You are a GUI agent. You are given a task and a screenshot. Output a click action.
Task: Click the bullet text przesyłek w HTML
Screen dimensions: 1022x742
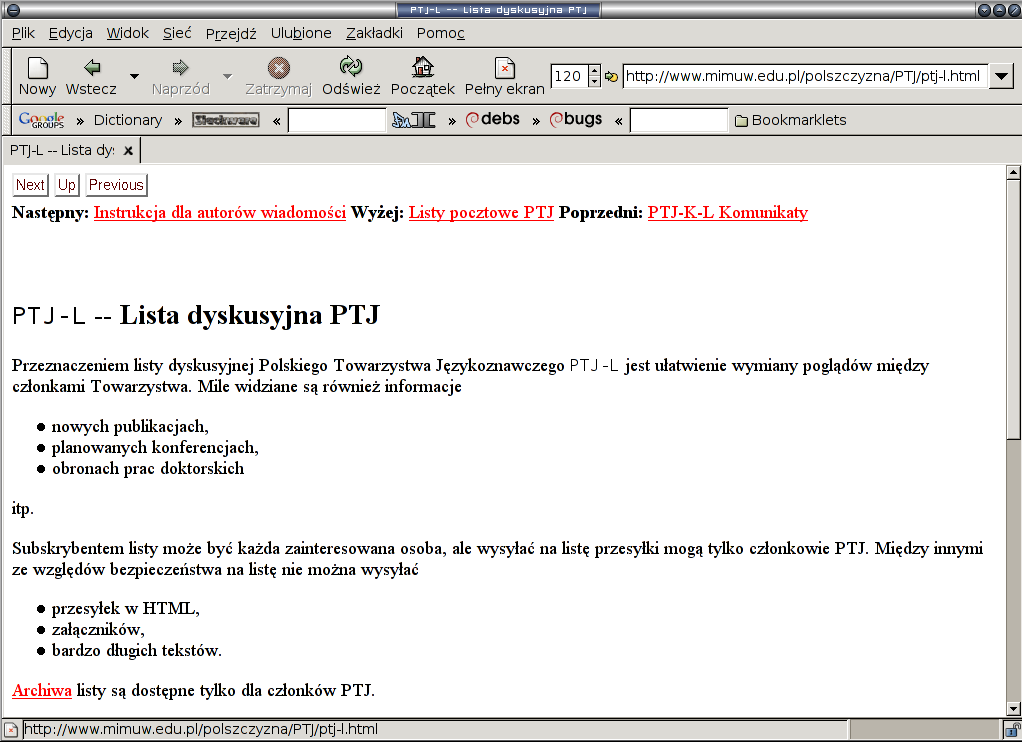point(125,609)
